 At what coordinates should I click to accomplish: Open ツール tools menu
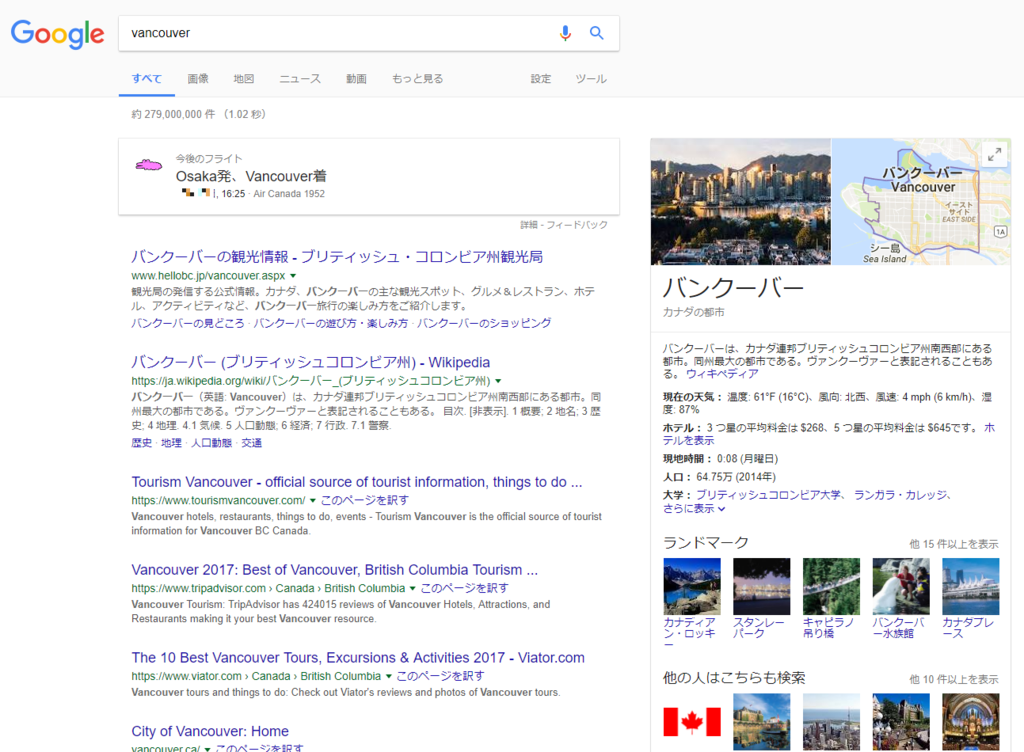point(591,78)
